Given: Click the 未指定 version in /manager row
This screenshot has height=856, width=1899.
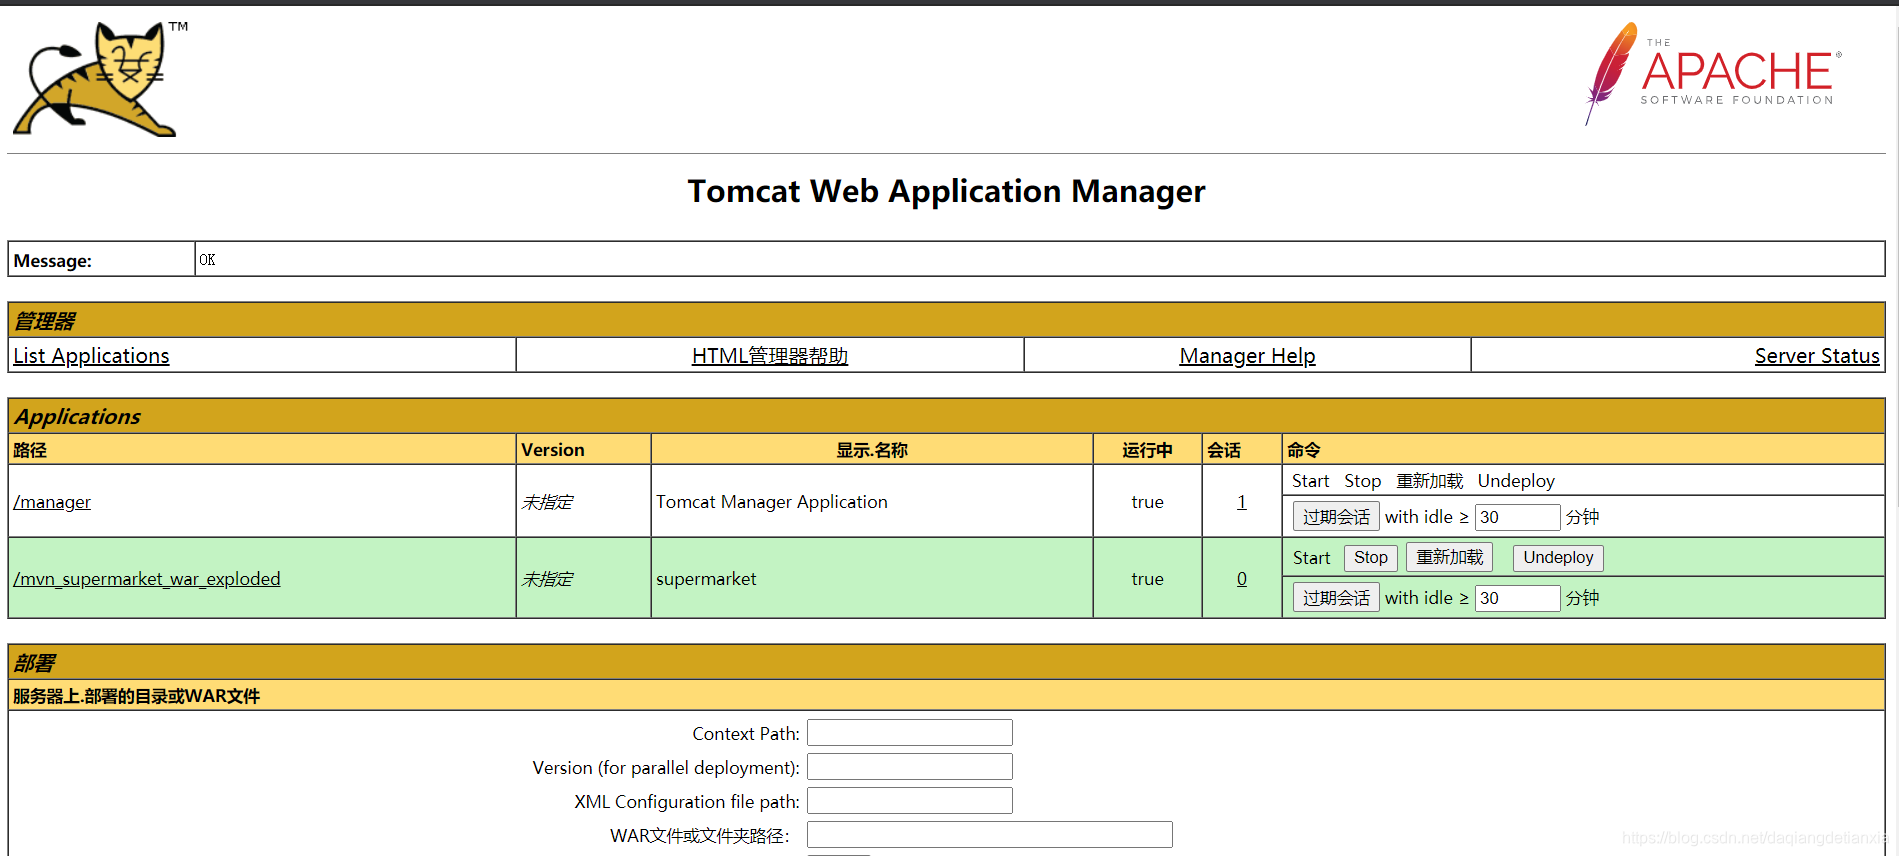Looking at the screenshot, I should [x=547, y=502].
